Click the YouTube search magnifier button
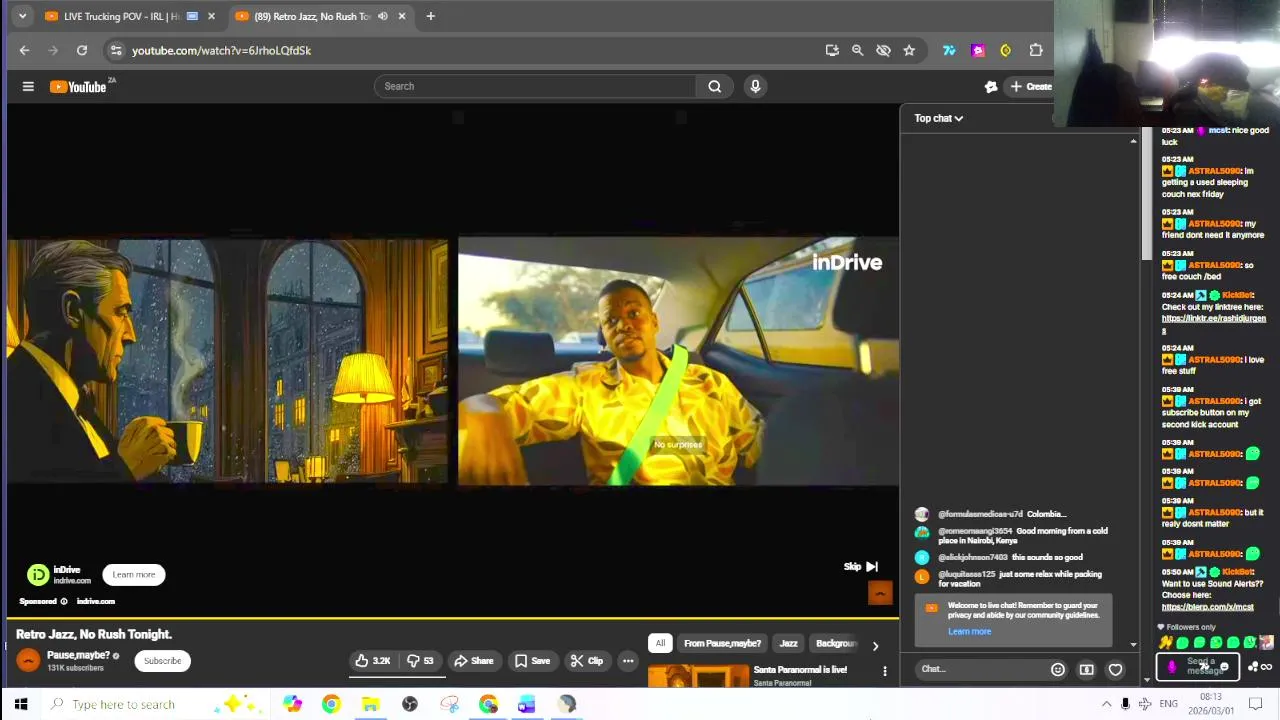This screenshot has height=720, width=1280. [x=714, y=86]
